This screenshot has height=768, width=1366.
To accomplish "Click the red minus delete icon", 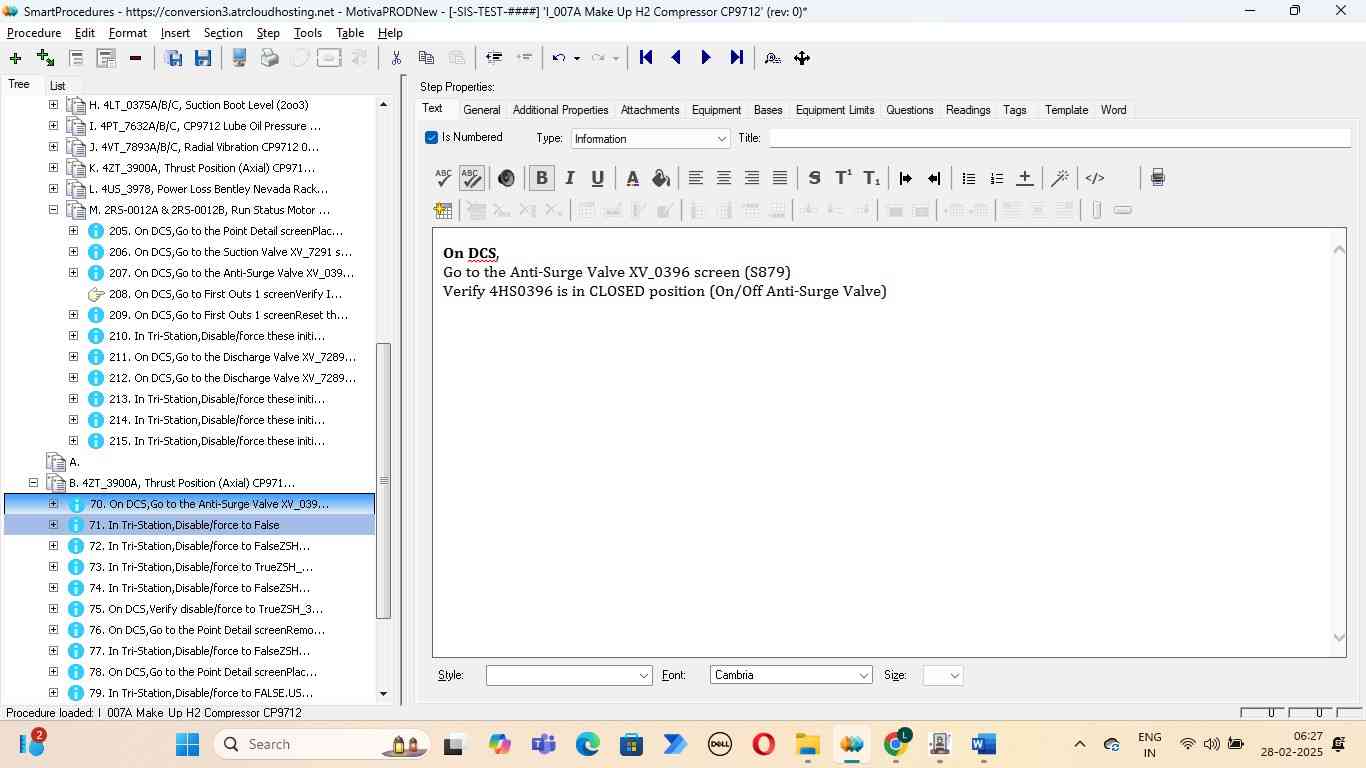I will [135, 58].
